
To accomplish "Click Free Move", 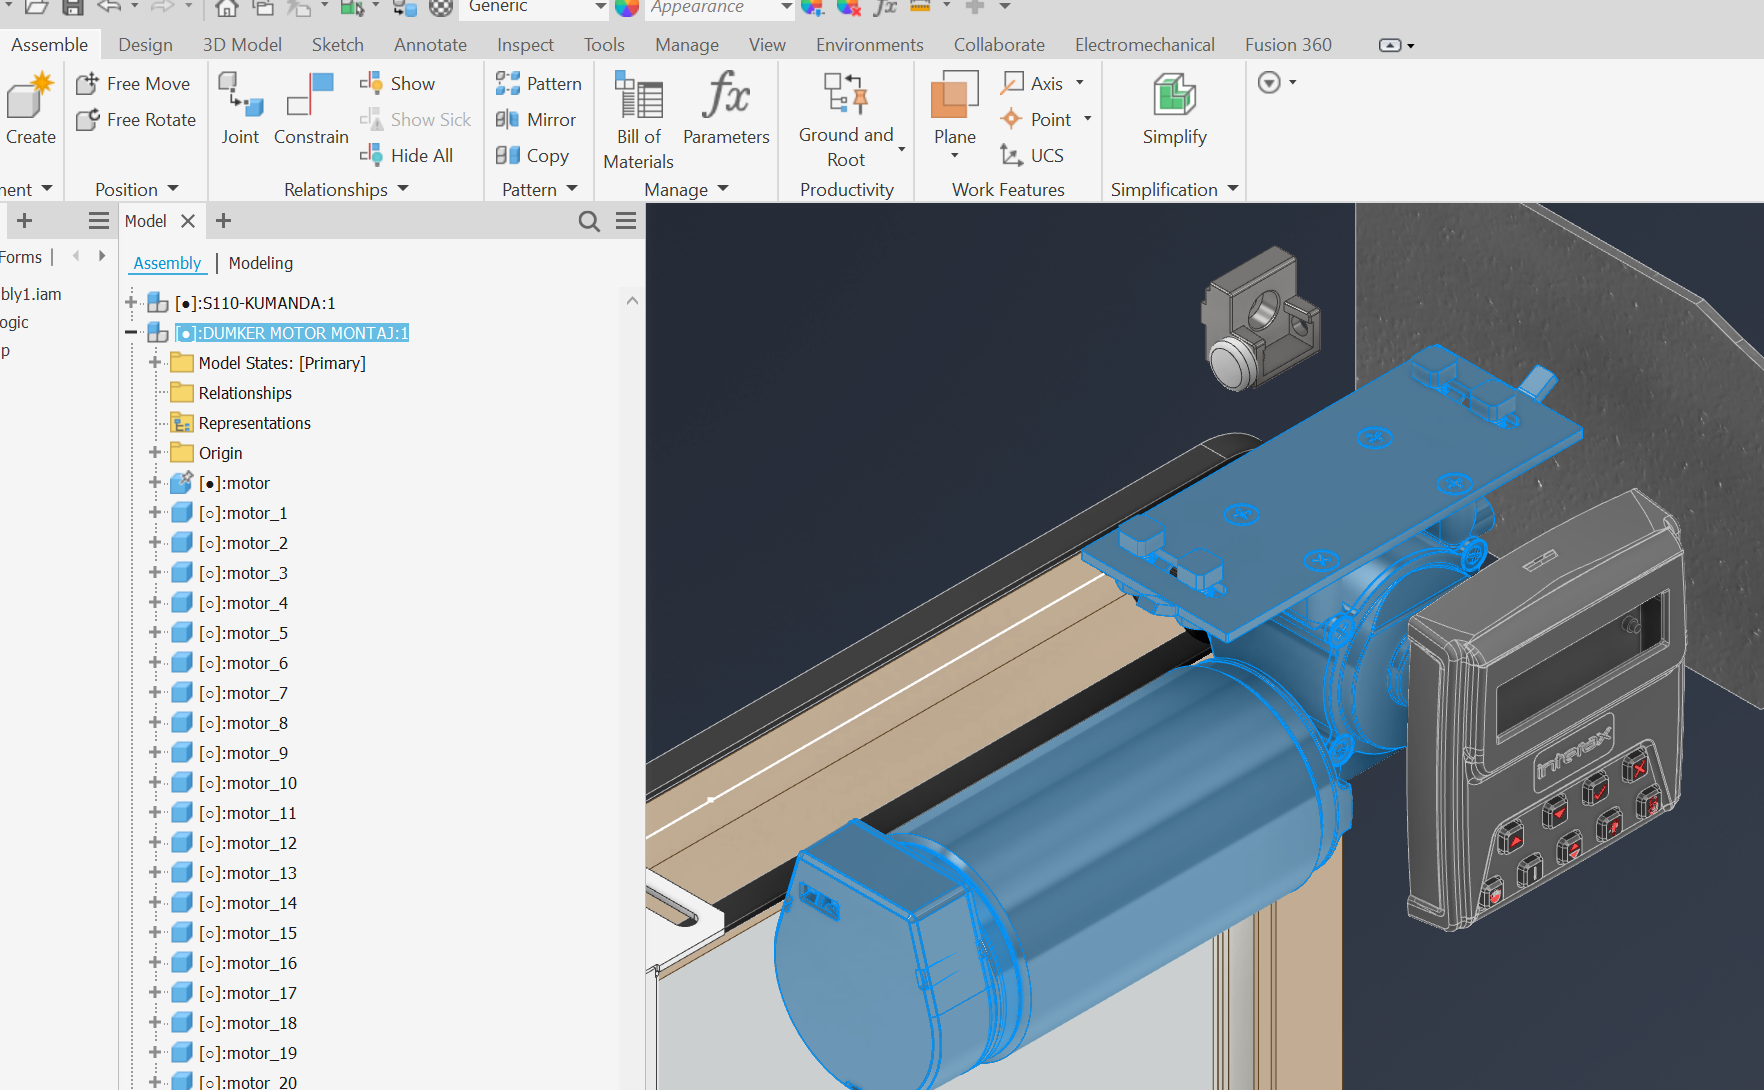I will coord(134,83).
